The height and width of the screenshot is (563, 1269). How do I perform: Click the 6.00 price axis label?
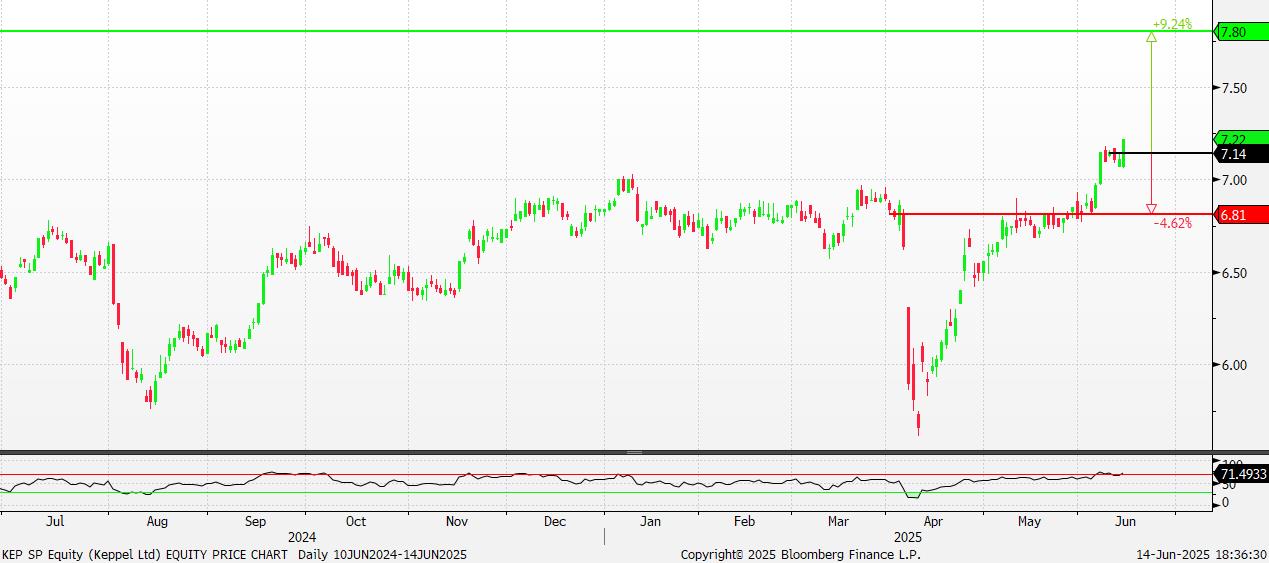pos(1233,365)
